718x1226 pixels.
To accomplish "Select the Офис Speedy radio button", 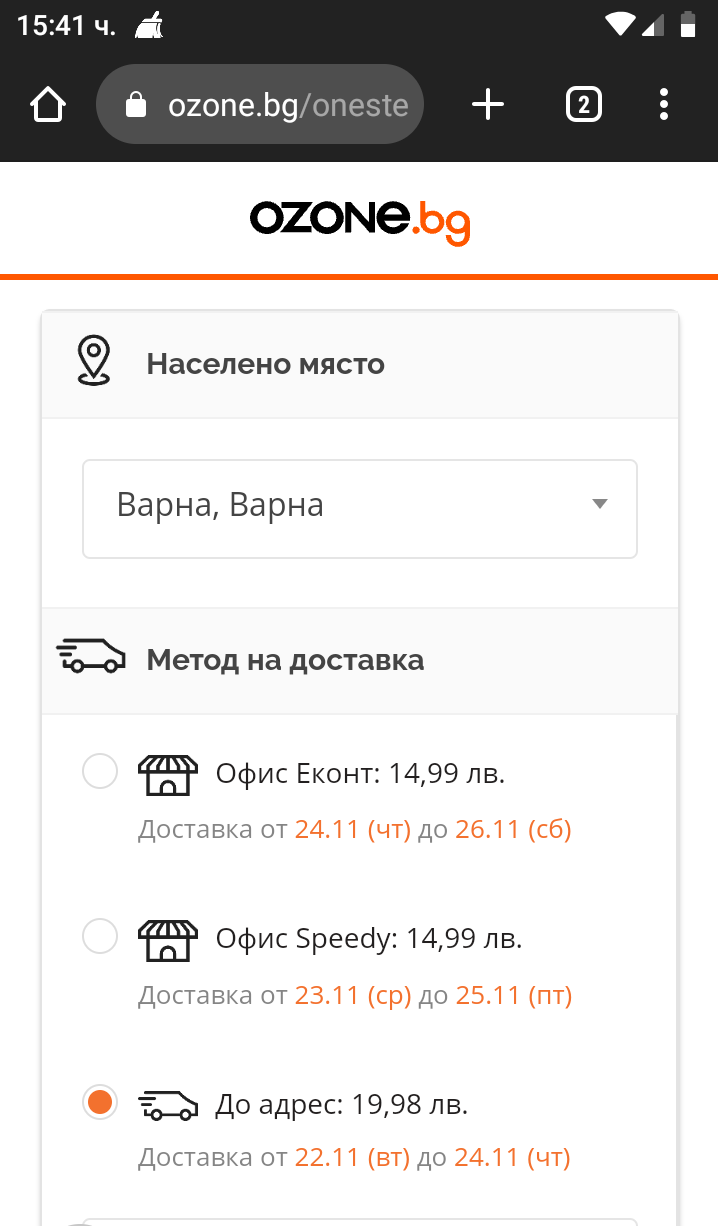I will [100, 937].
